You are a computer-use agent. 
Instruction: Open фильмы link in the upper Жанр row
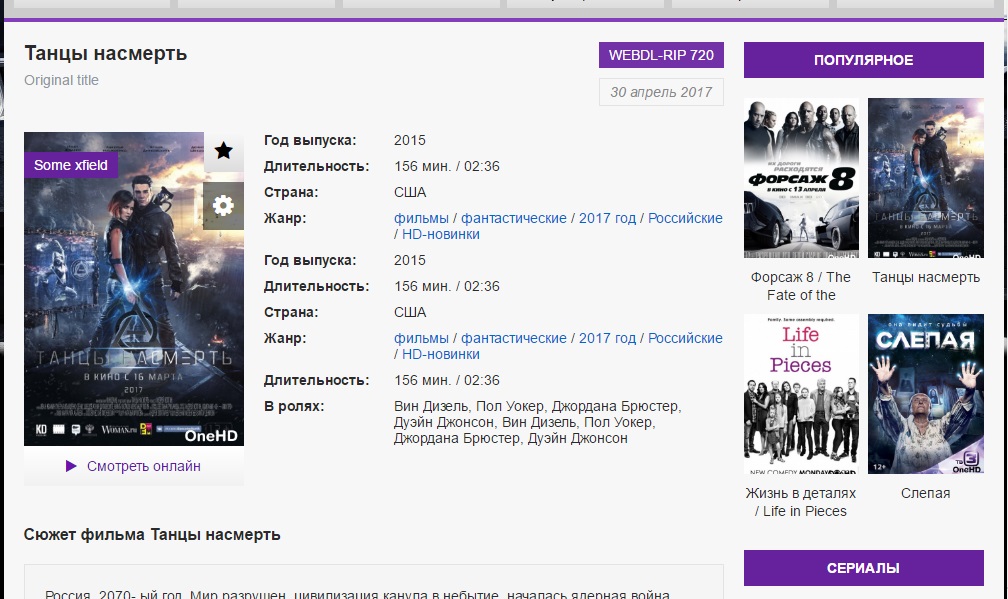tap(421, 219)
